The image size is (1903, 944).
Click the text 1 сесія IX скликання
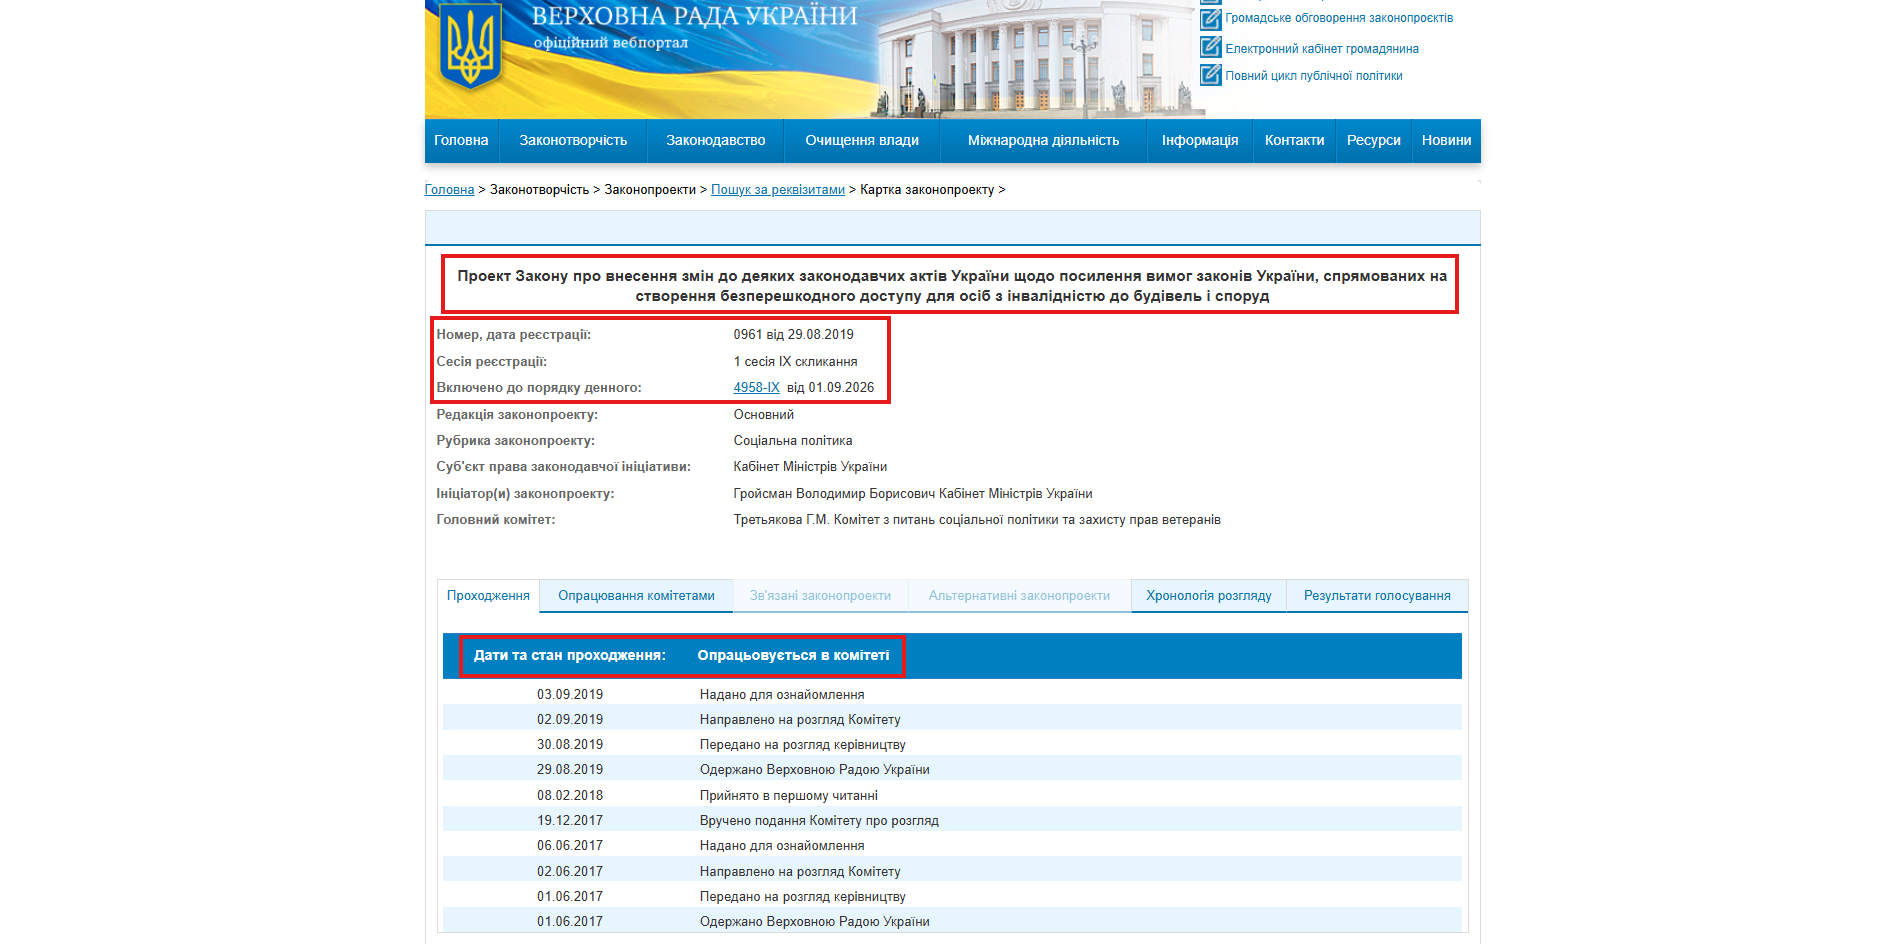coord(795,362)
